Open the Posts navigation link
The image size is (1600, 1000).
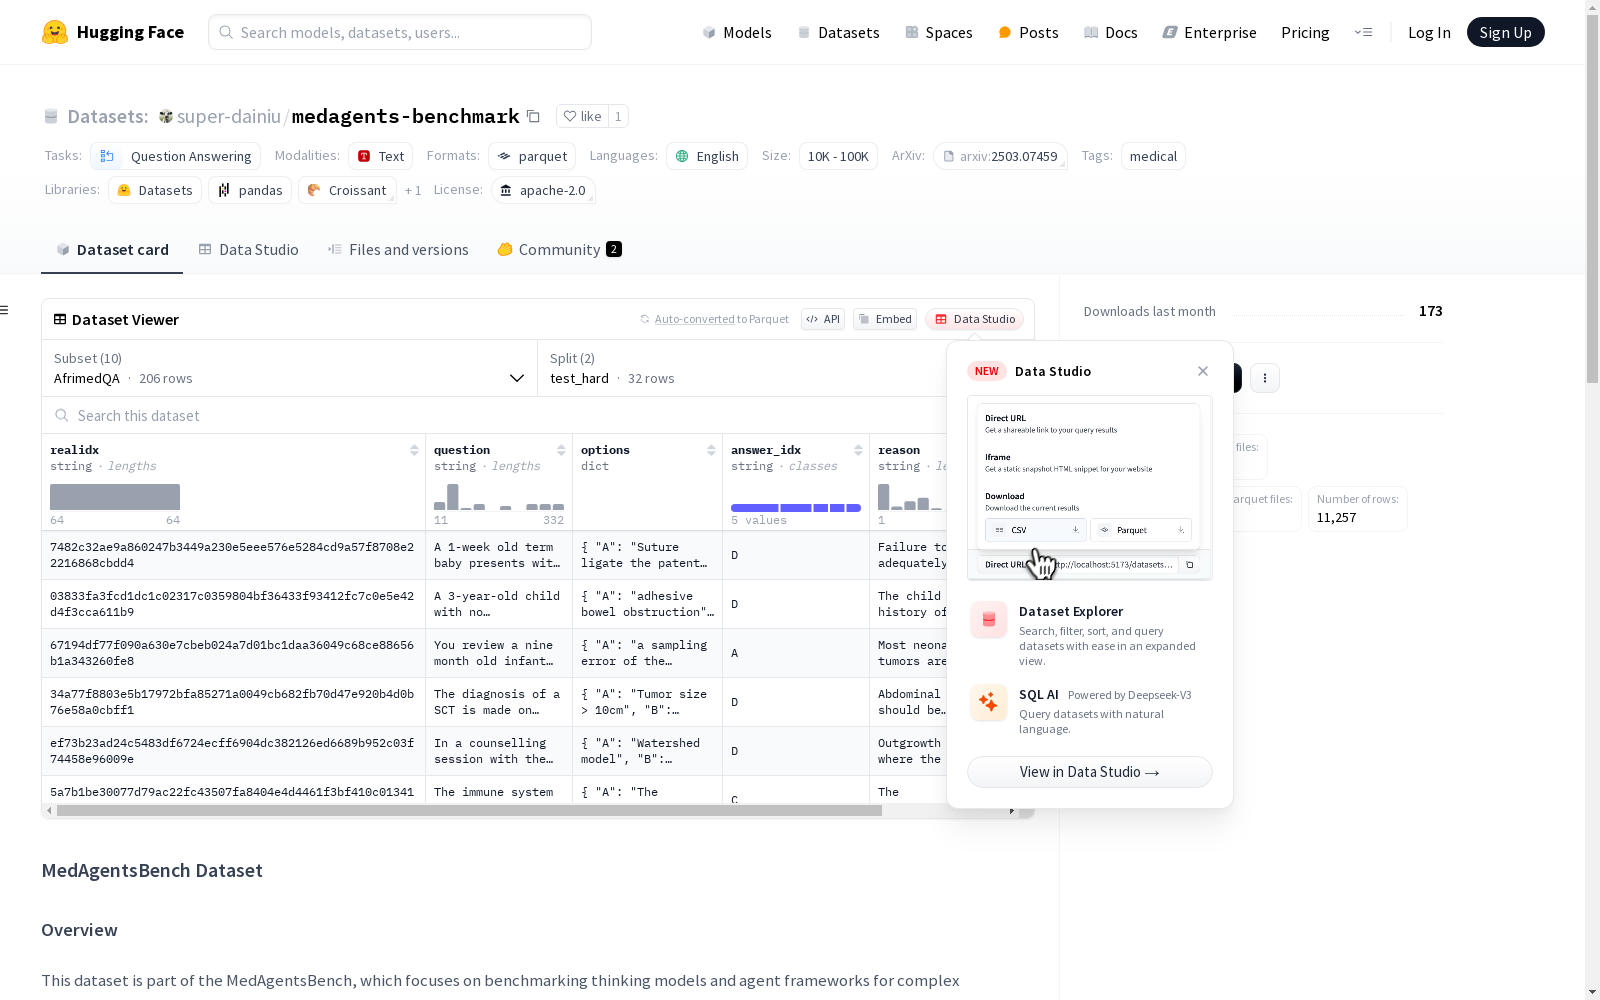(1028, 32)
